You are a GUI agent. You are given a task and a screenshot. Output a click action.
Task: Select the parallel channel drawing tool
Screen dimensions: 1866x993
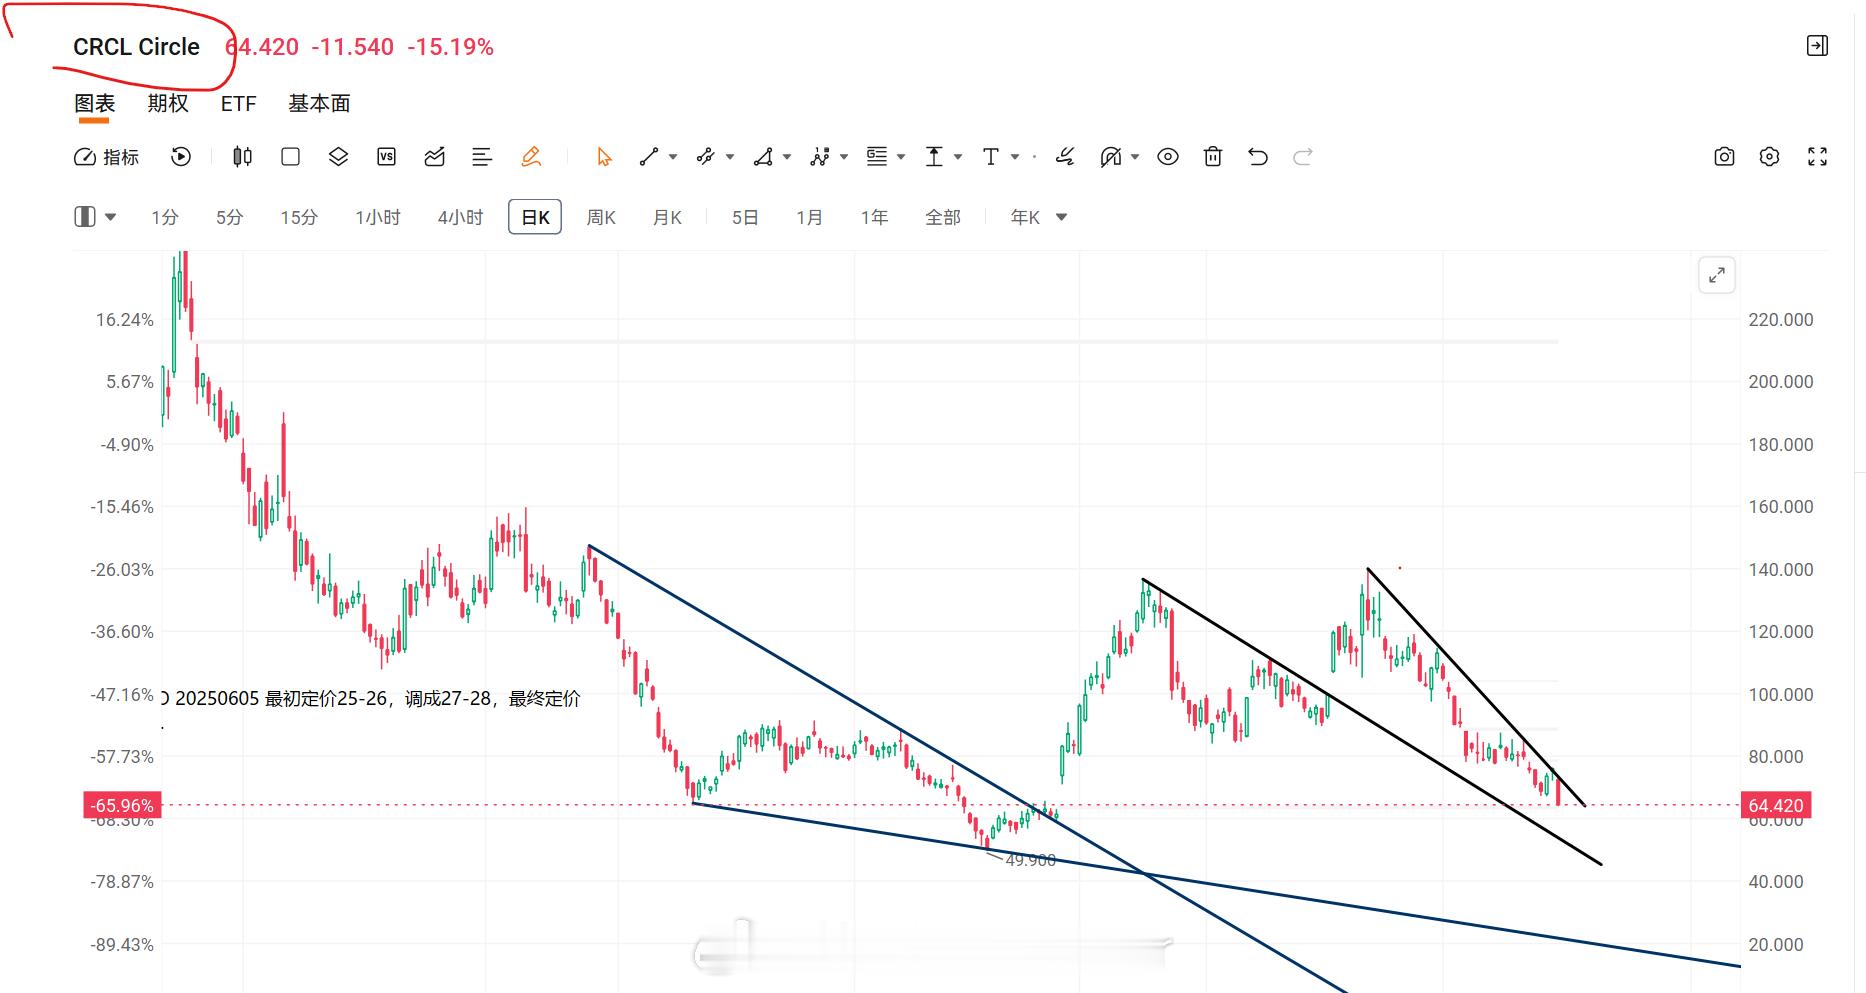[706, 157]
